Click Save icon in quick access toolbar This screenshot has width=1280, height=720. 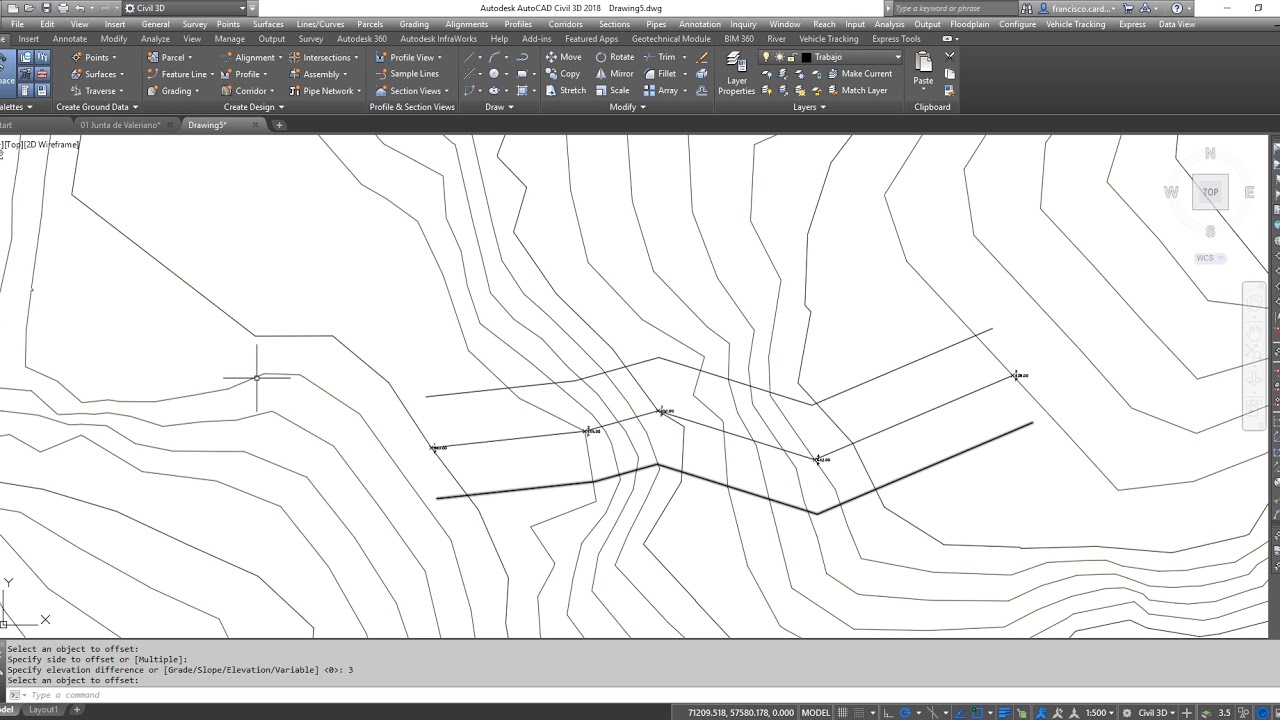coord(45,8)
